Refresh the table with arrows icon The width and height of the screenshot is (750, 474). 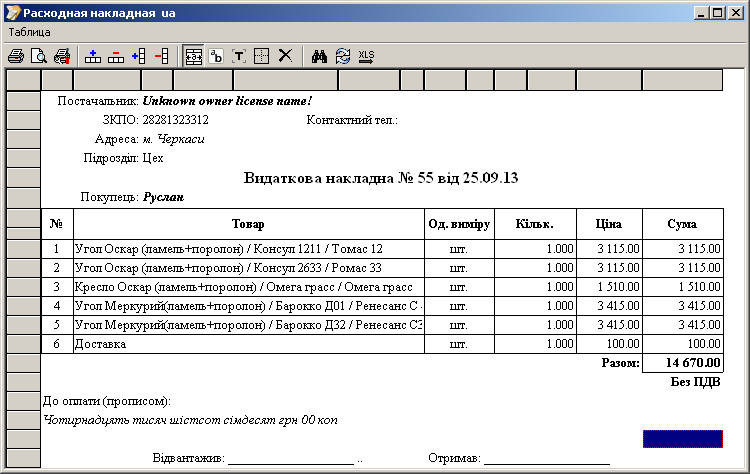tap(342, 56)
